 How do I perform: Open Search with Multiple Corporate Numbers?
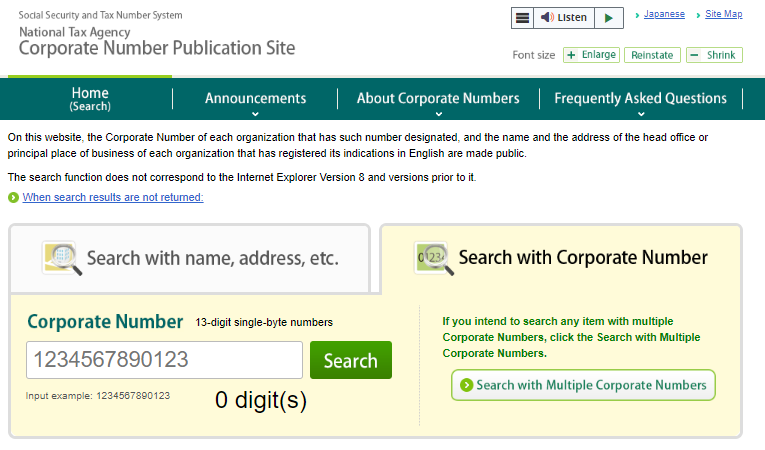click(583, 385)
